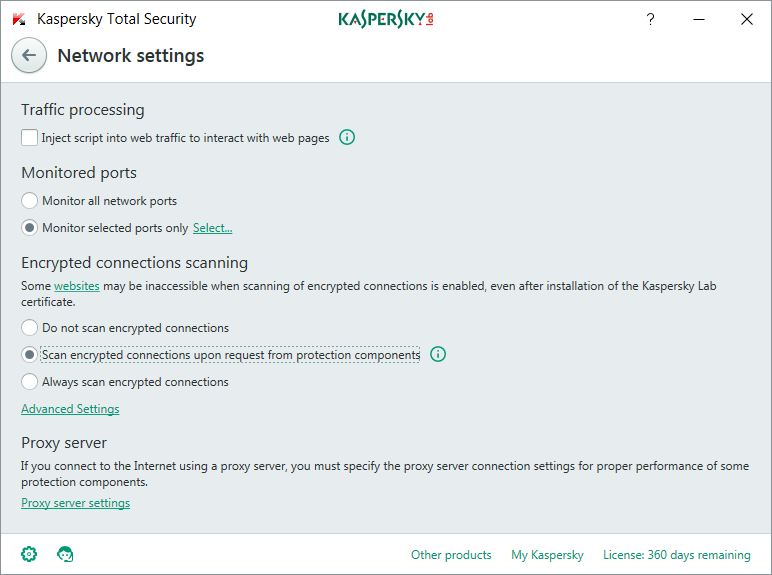Open Proxy server settings link
This screenshot has width=772, height=575.
click(x=75, y=503)
